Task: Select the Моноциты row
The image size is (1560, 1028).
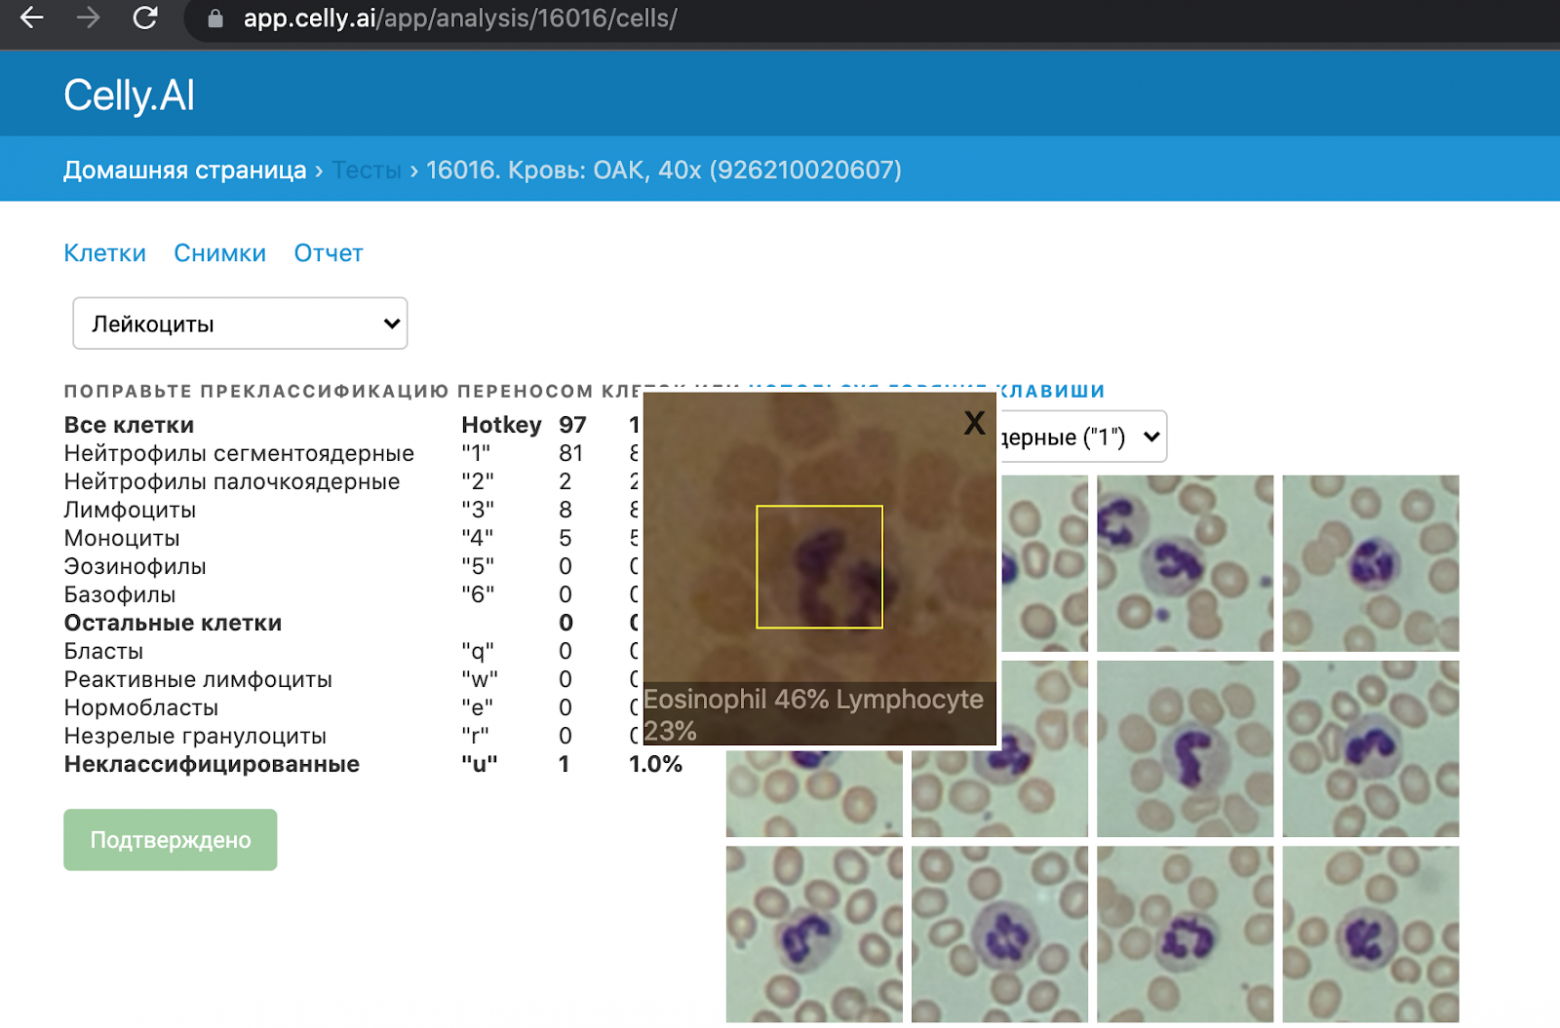Action: pyautogui.click(x=122, y=538)
